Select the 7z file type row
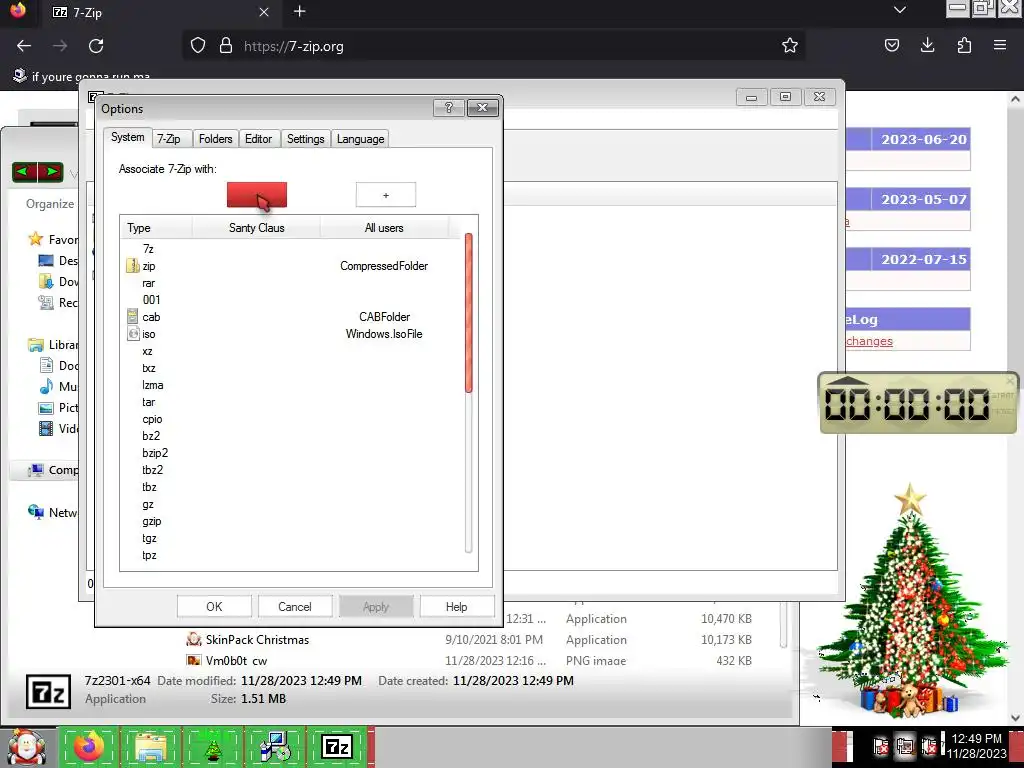Screen dimensions: 1024x768 tap(291, 249)
